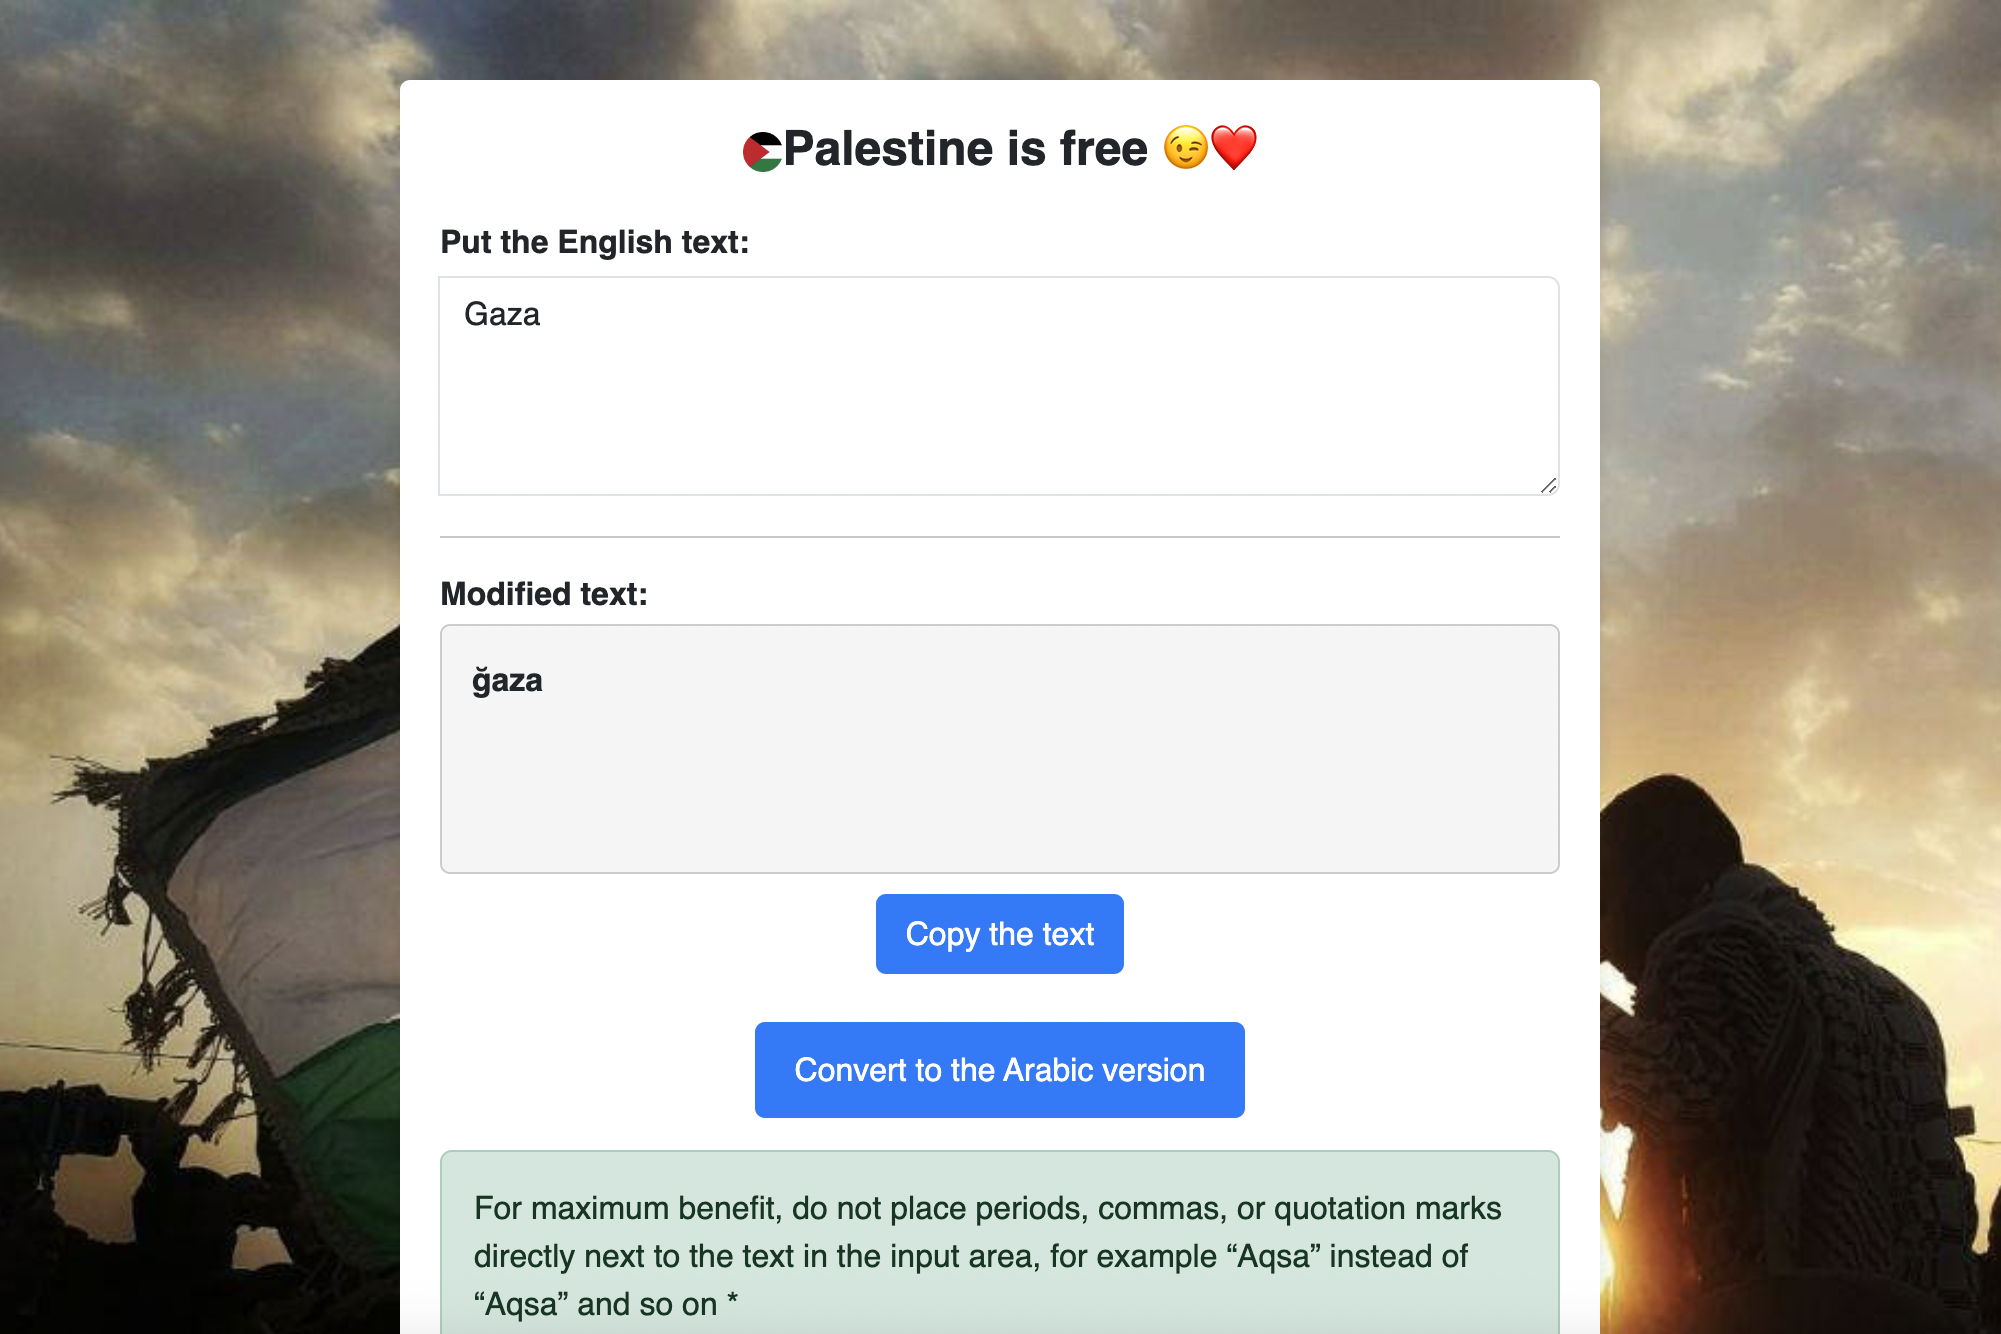Click the red heart emoji
The image size is (2001, 1334).
point(1234,148)
